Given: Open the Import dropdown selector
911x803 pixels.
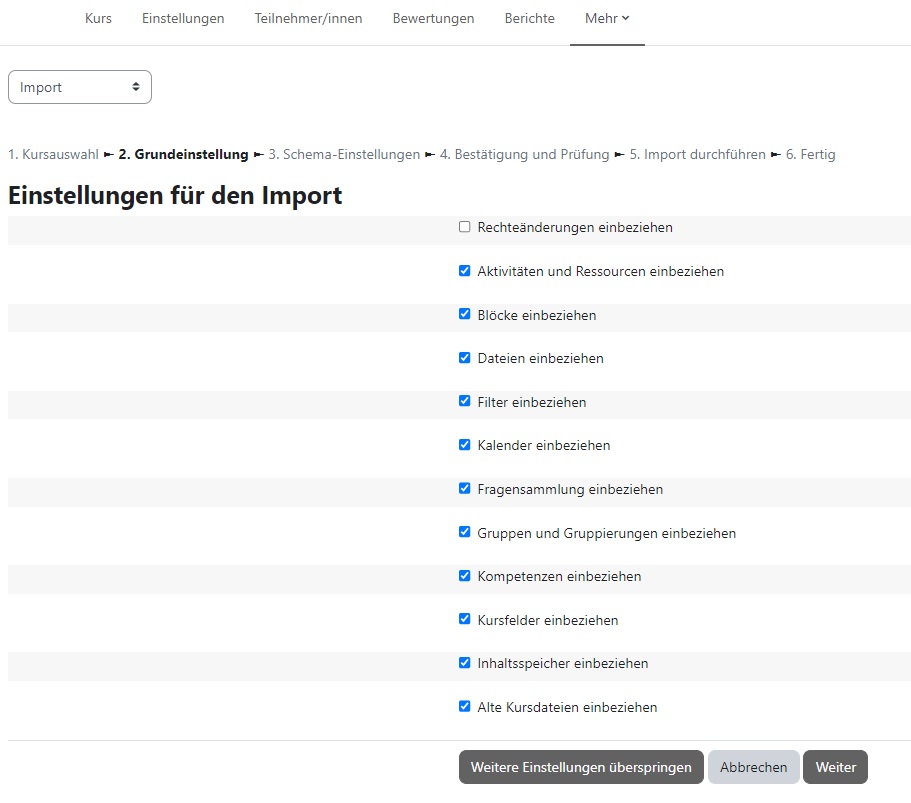Looking at the screenshot, I should [x=79, y=87].
